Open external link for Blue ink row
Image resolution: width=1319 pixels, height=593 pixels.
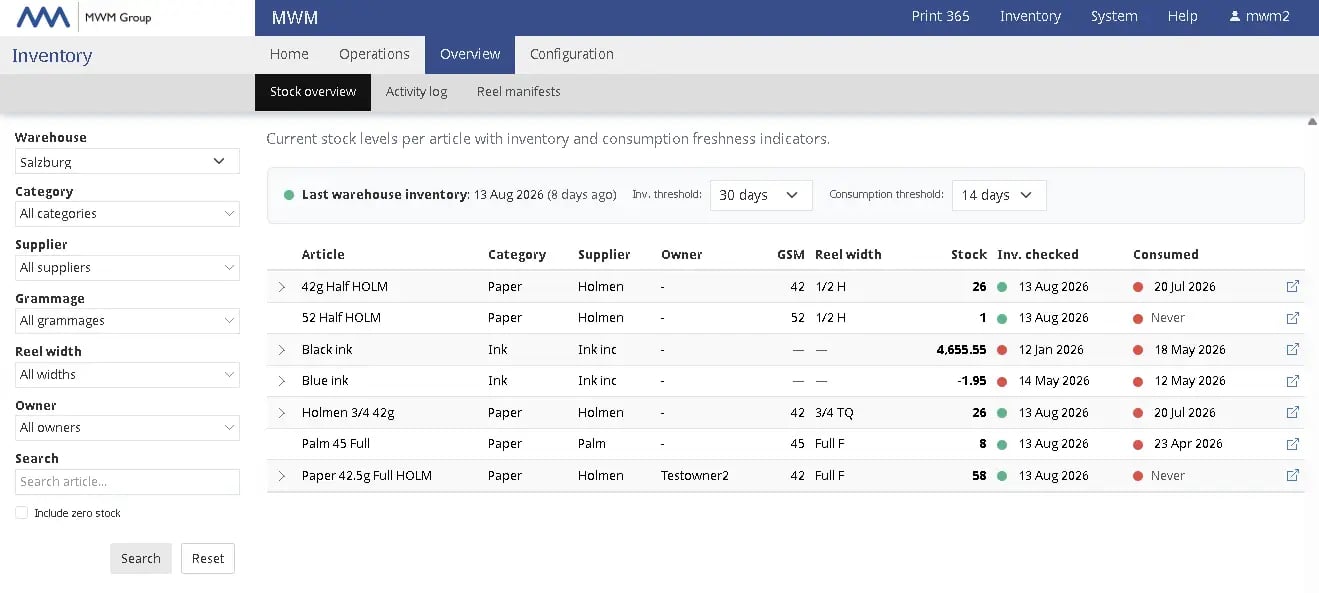point(1292,381)
